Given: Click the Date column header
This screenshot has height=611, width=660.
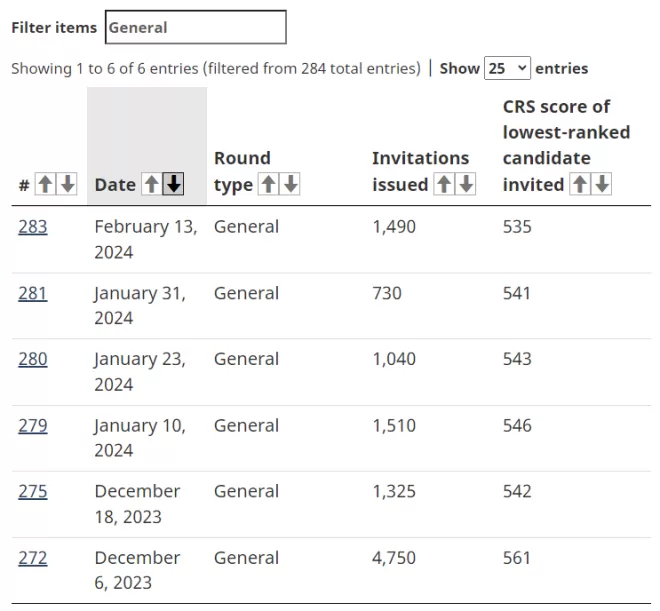Looking at the screenshot, I should pyautogui.click(x=115, y=185).
